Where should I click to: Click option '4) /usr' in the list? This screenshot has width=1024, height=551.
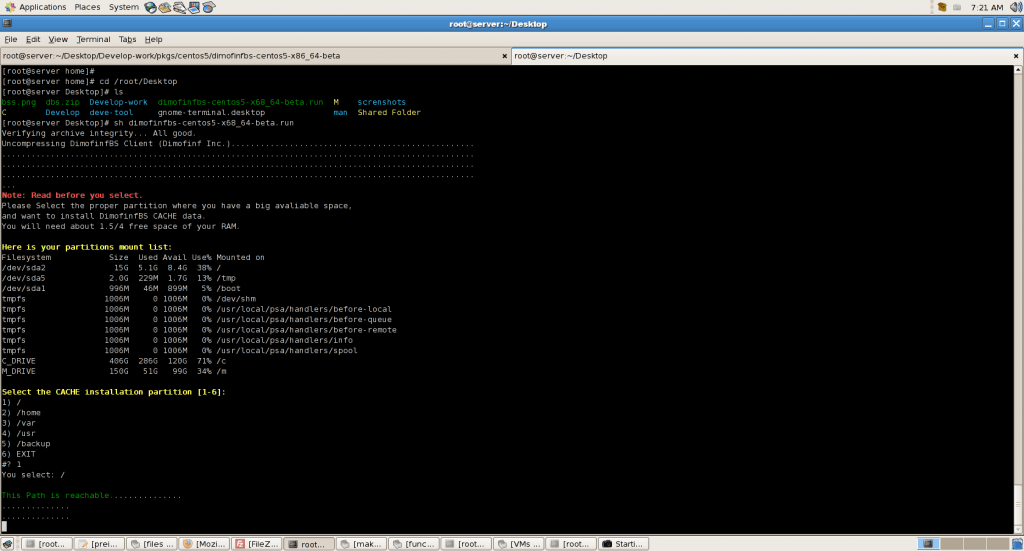[18, 433]
